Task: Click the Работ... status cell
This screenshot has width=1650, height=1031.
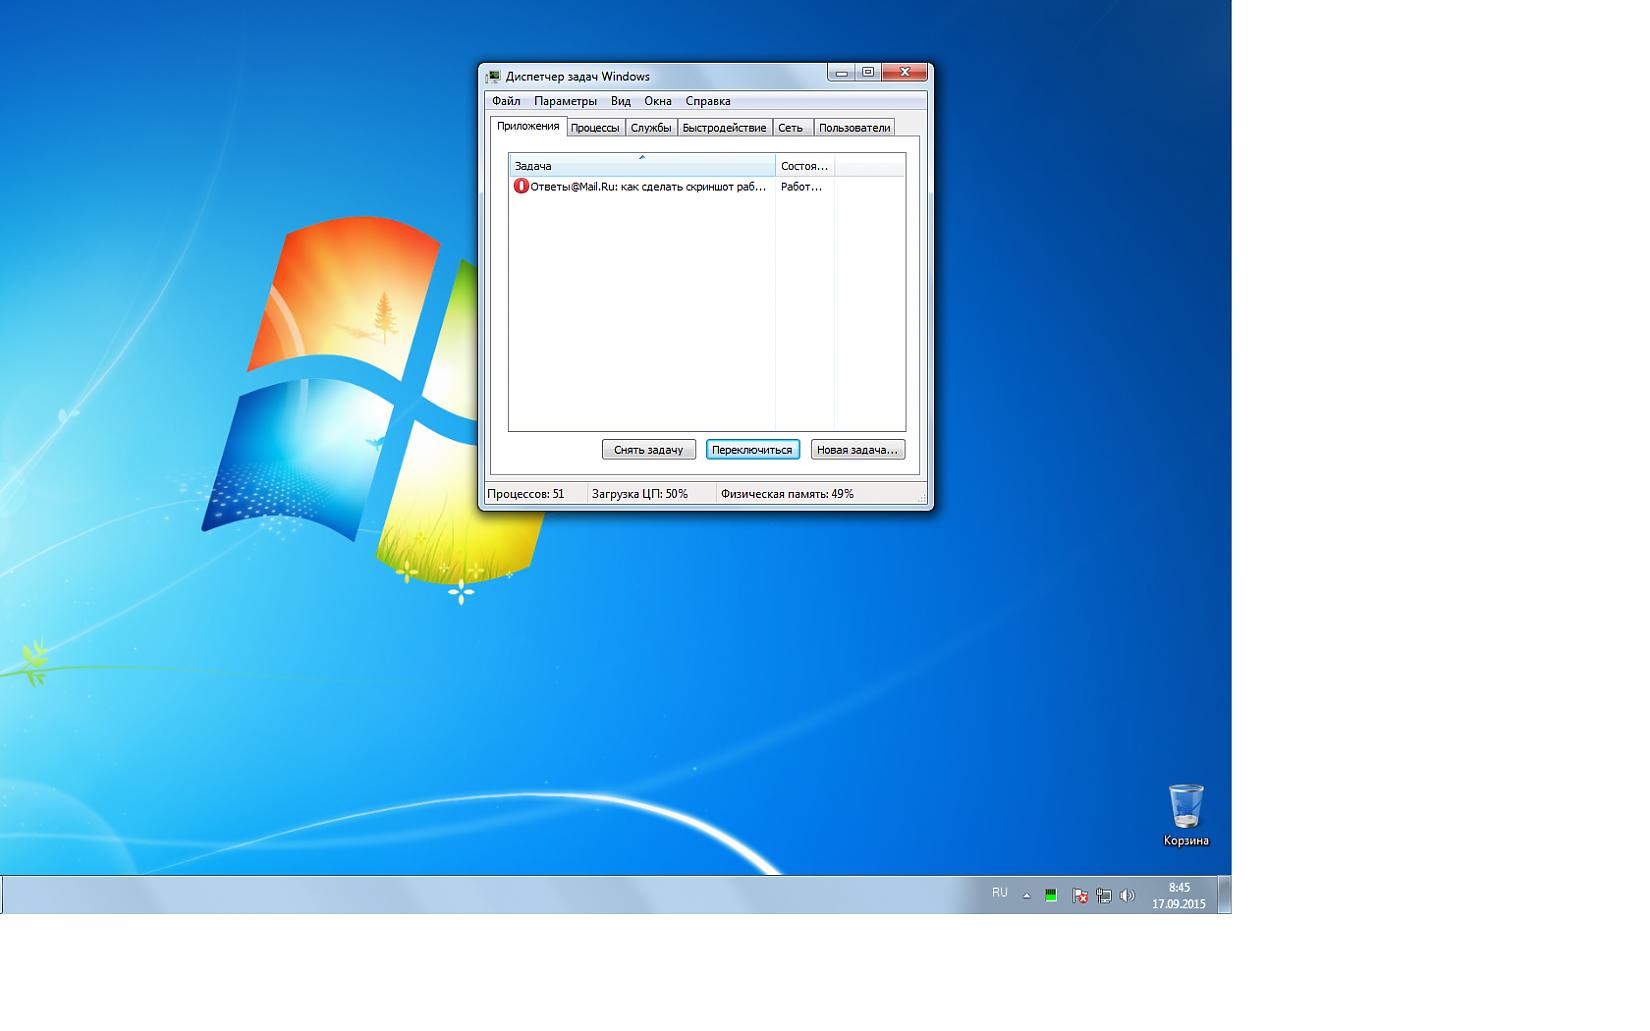Action: tap(802, 186)
